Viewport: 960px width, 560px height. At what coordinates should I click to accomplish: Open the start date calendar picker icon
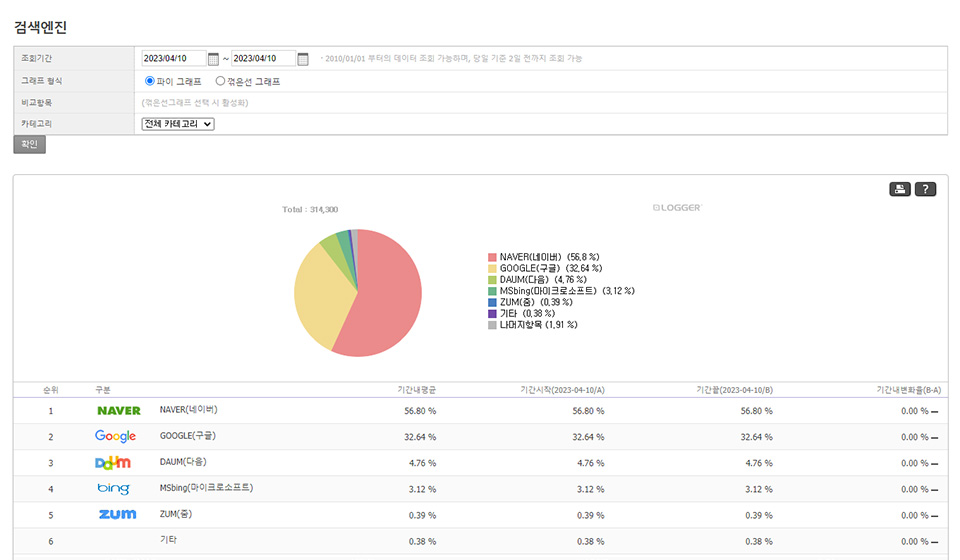pyautogui.click(x=213, y=59)
